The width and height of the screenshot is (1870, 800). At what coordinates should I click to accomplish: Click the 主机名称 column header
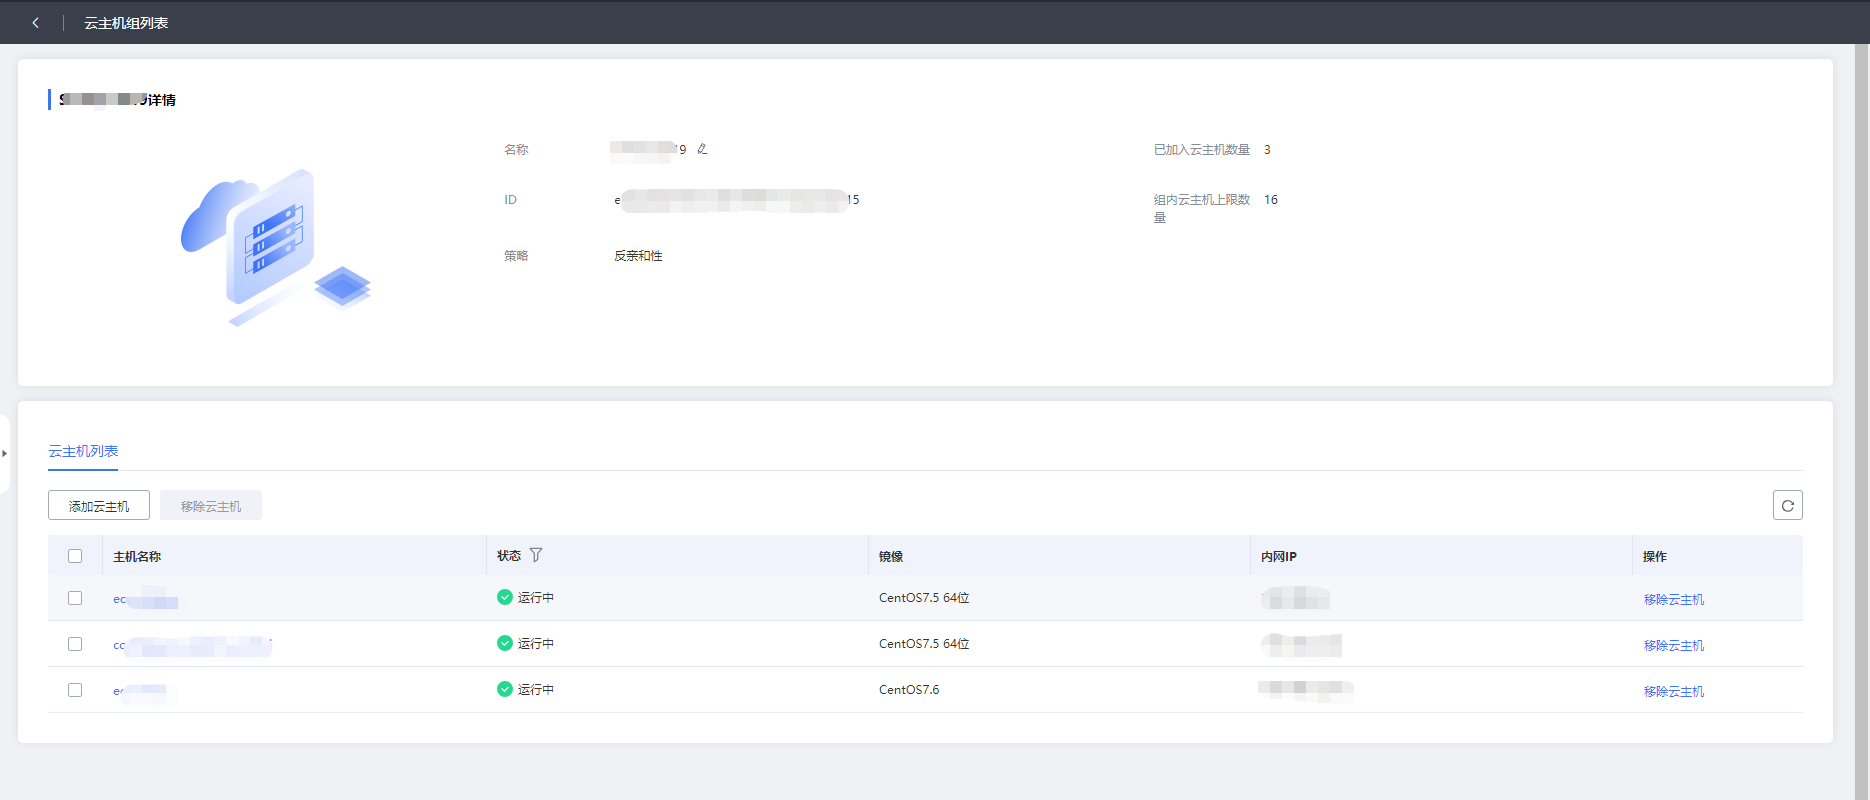137,556
